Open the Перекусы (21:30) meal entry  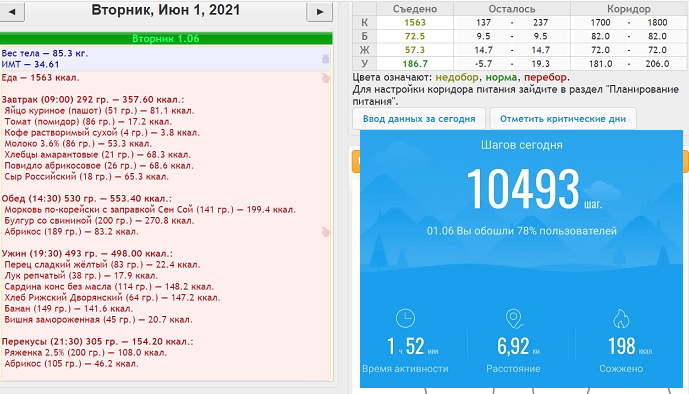pyautogui.click(x=97, y=341)
